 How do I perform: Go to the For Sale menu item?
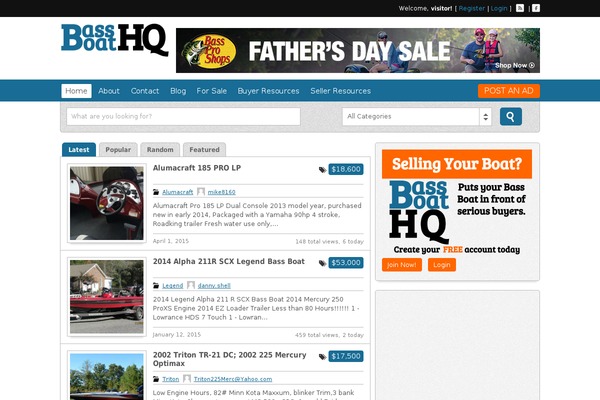(x=212, y=91)
